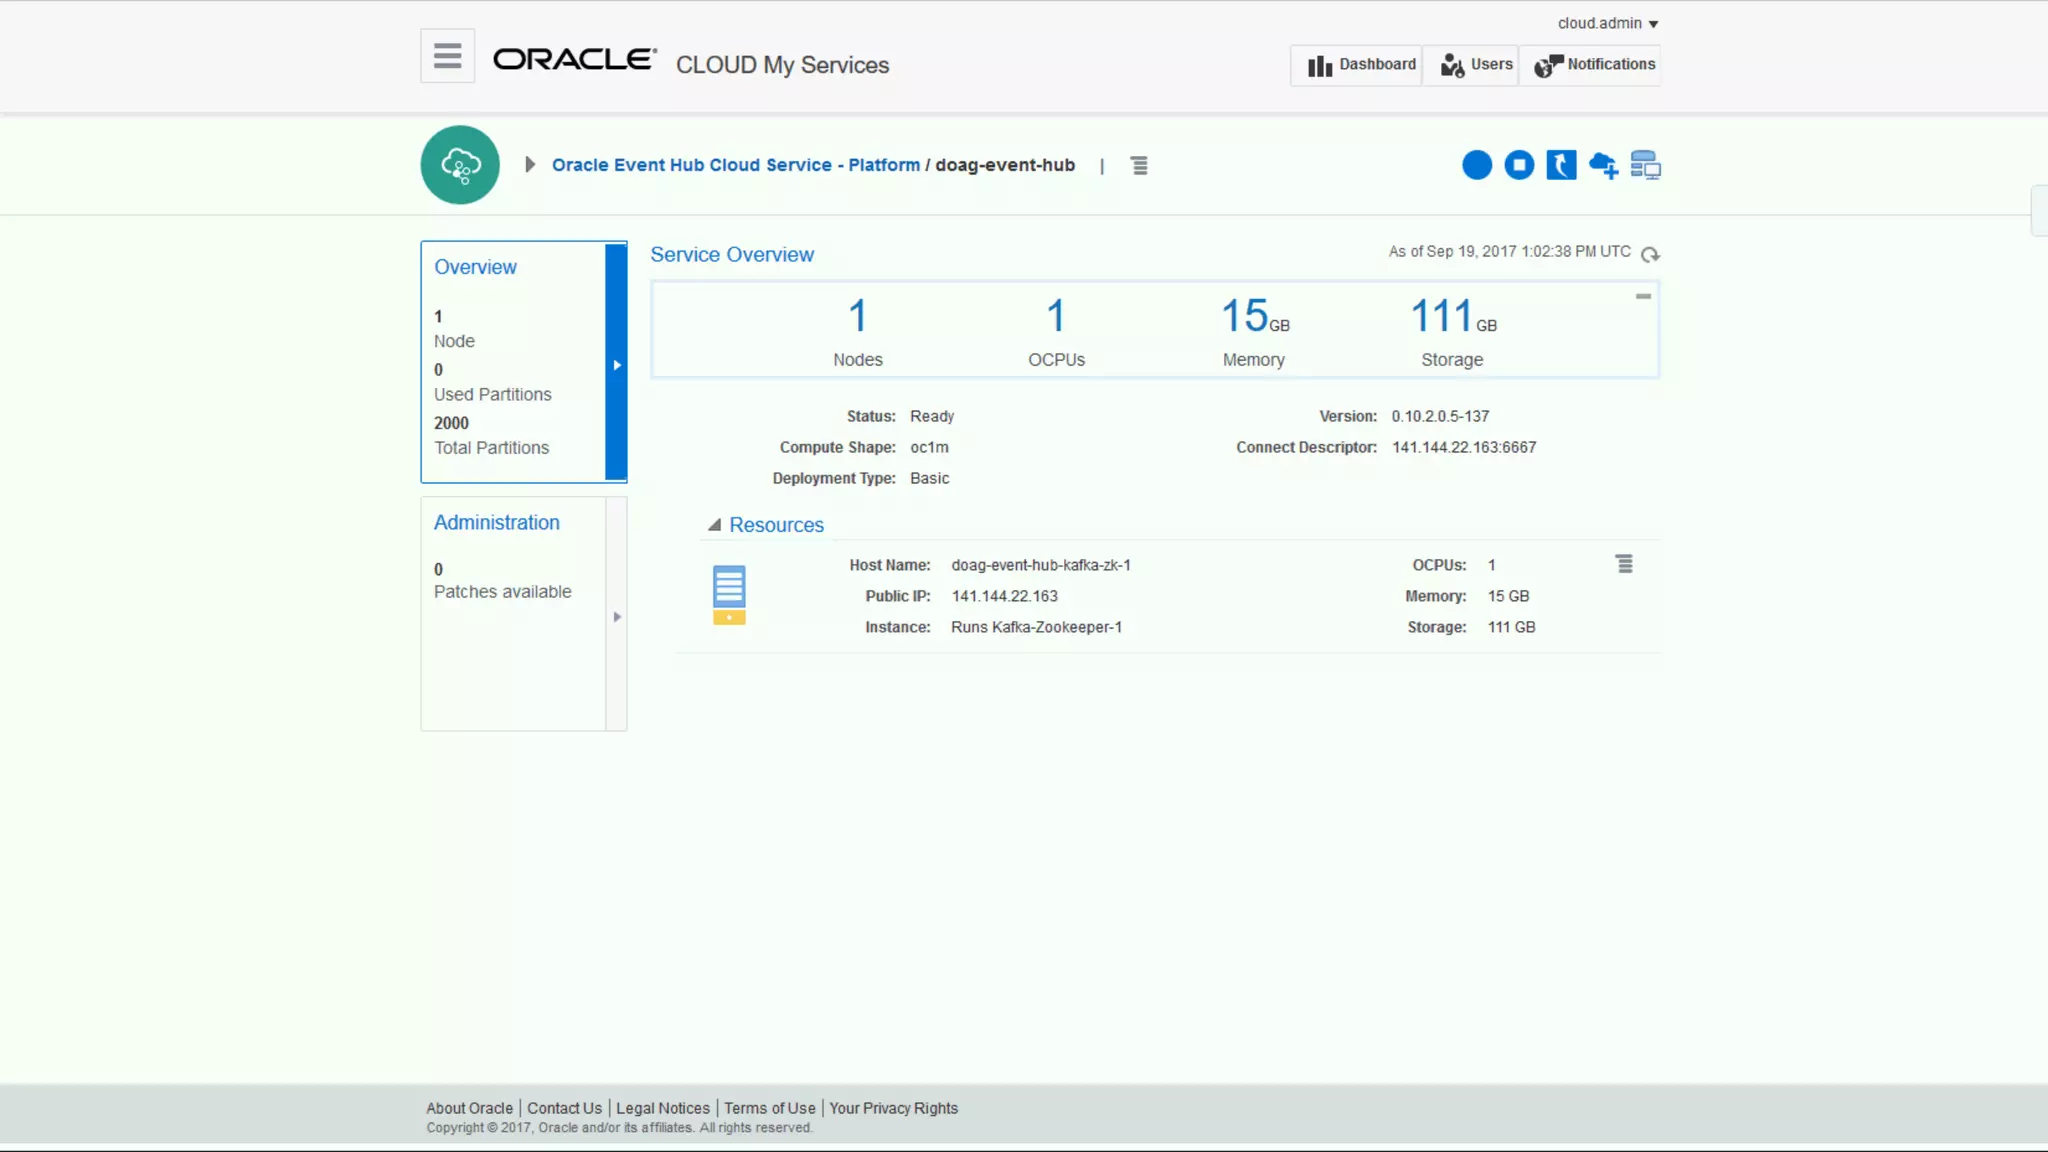Open the Notifications page

coord(1594,65)
